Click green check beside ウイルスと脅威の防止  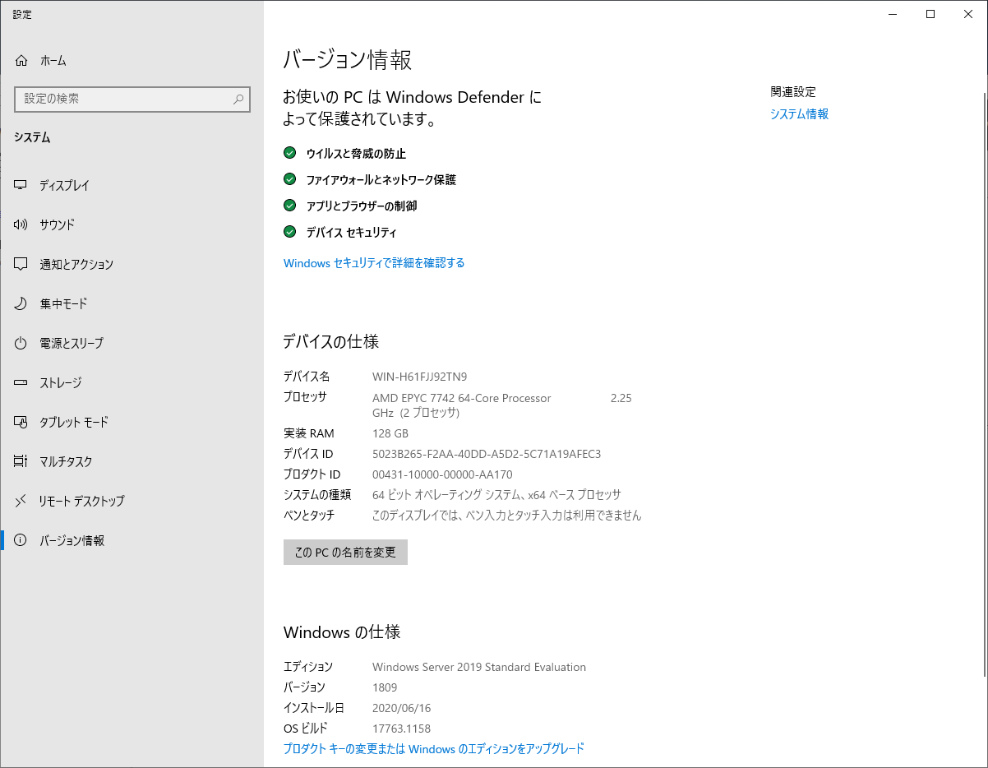point(290,153)
